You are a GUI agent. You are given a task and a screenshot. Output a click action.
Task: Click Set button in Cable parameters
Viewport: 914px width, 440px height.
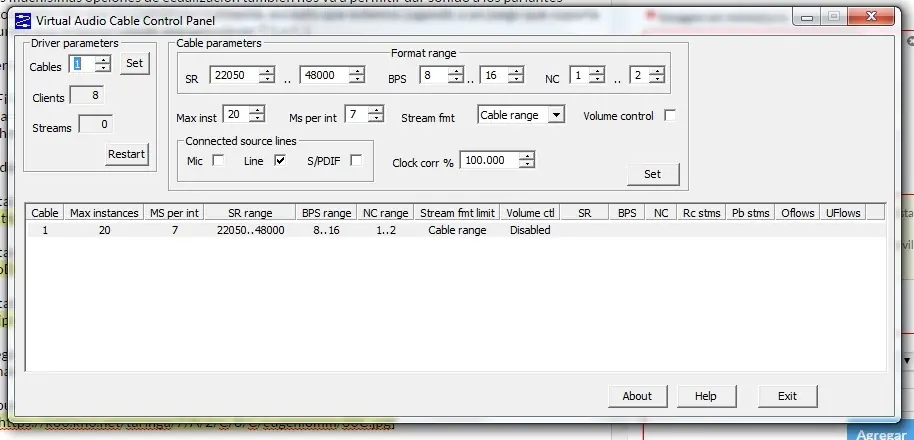653,174
